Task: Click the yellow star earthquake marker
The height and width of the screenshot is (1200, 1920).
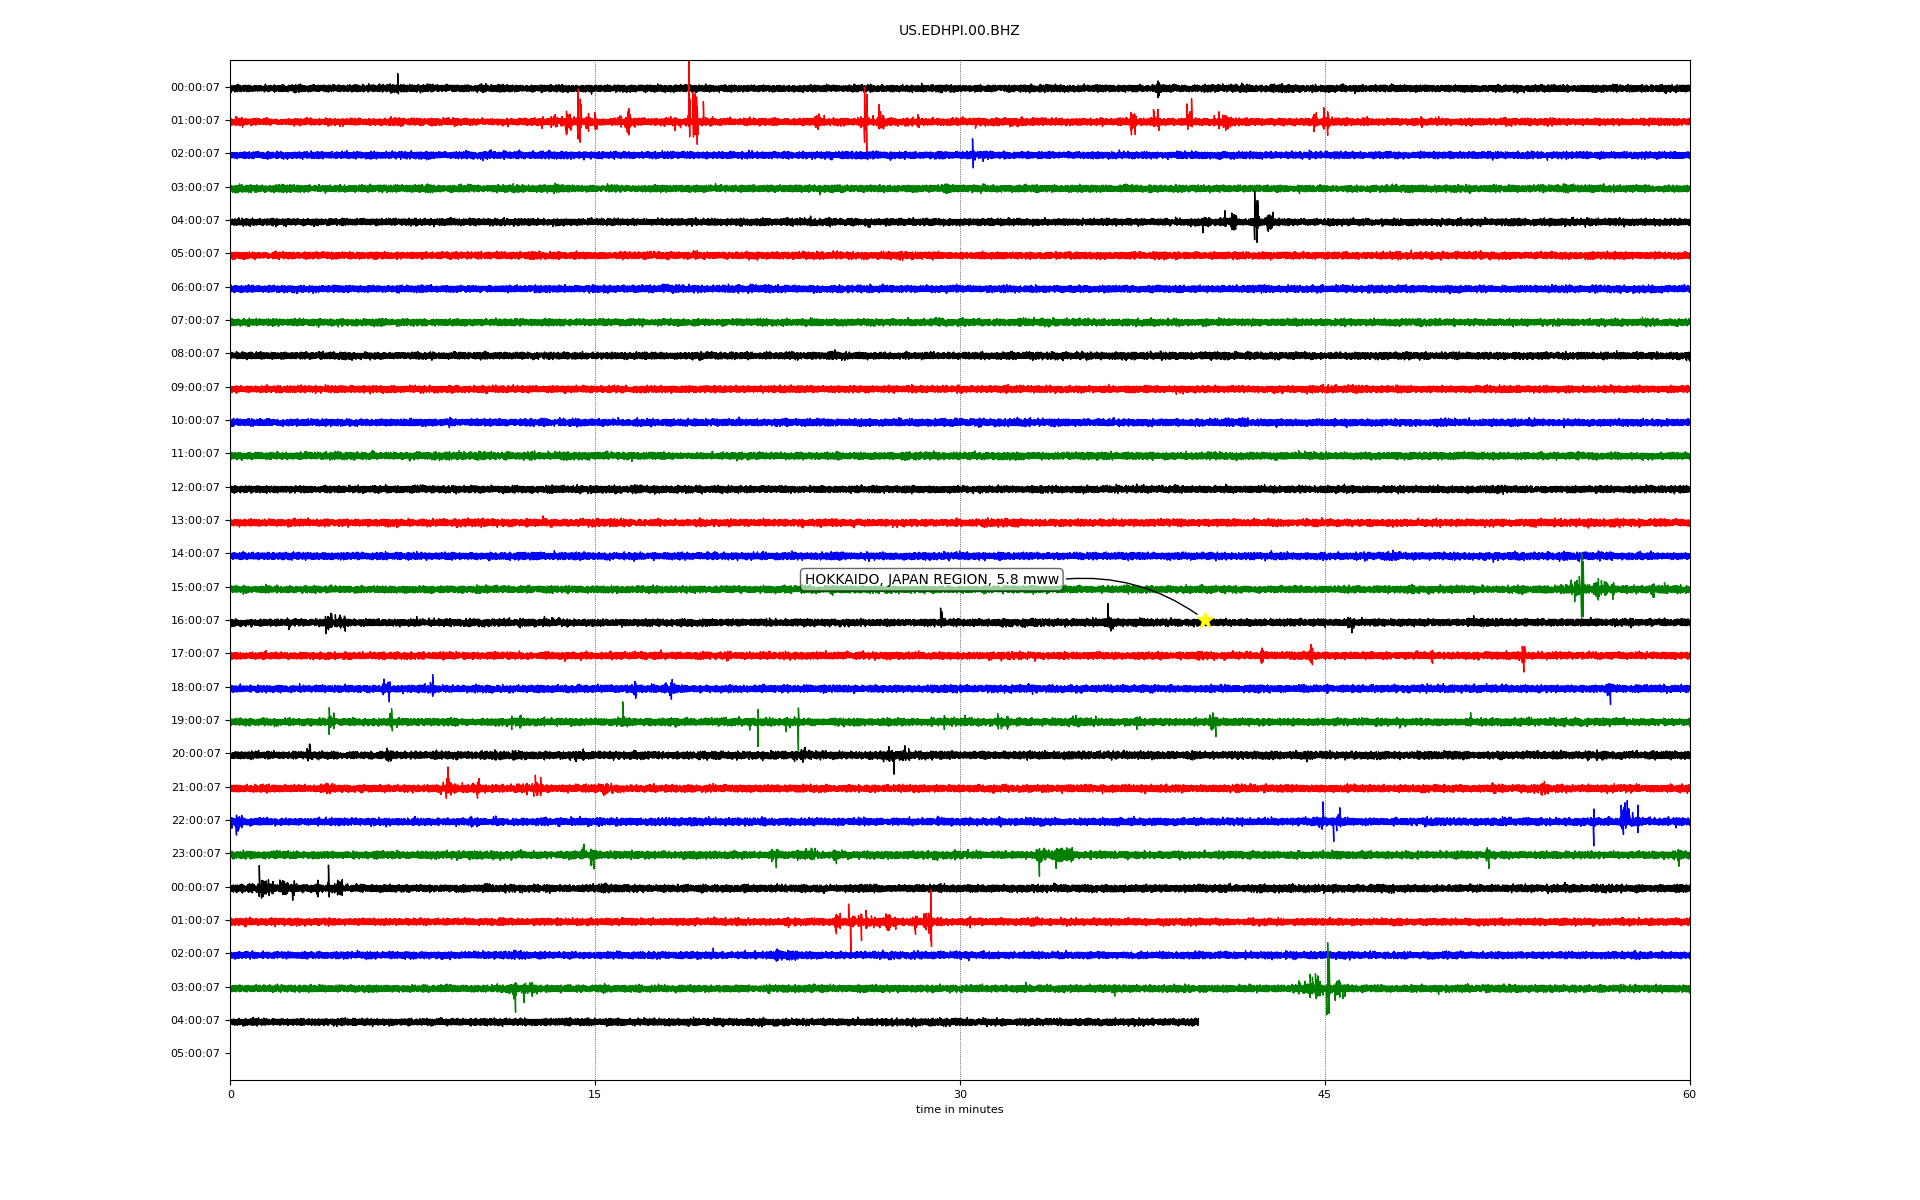Action: tap(1205, 620)
